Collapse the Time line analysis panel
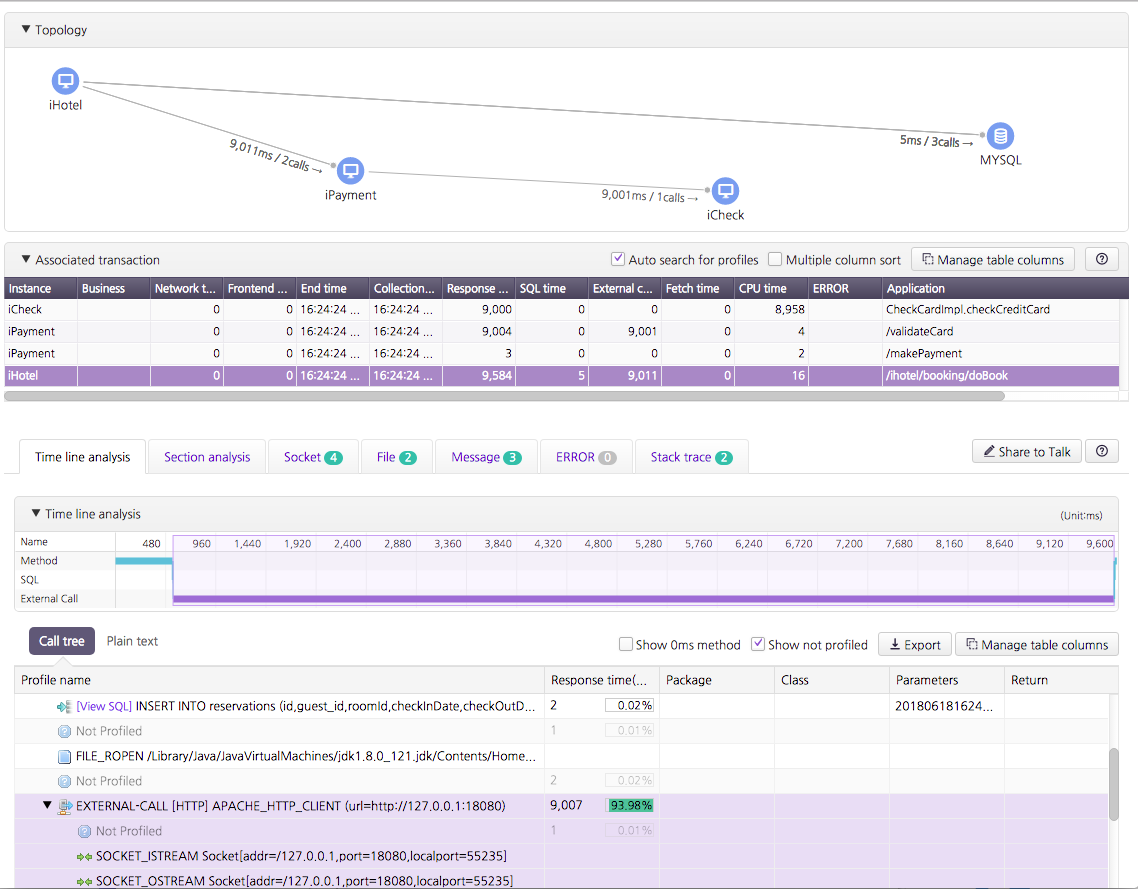Viewport: 1138px width, 889px height. click(36, 513)
